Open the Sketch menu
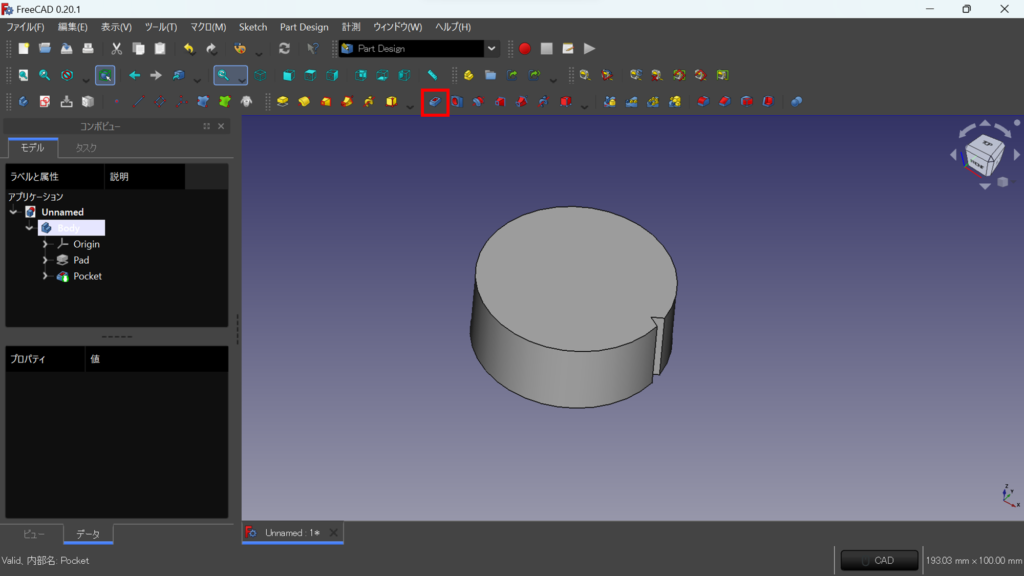The image size is (1024, 576). coord(253,27)
